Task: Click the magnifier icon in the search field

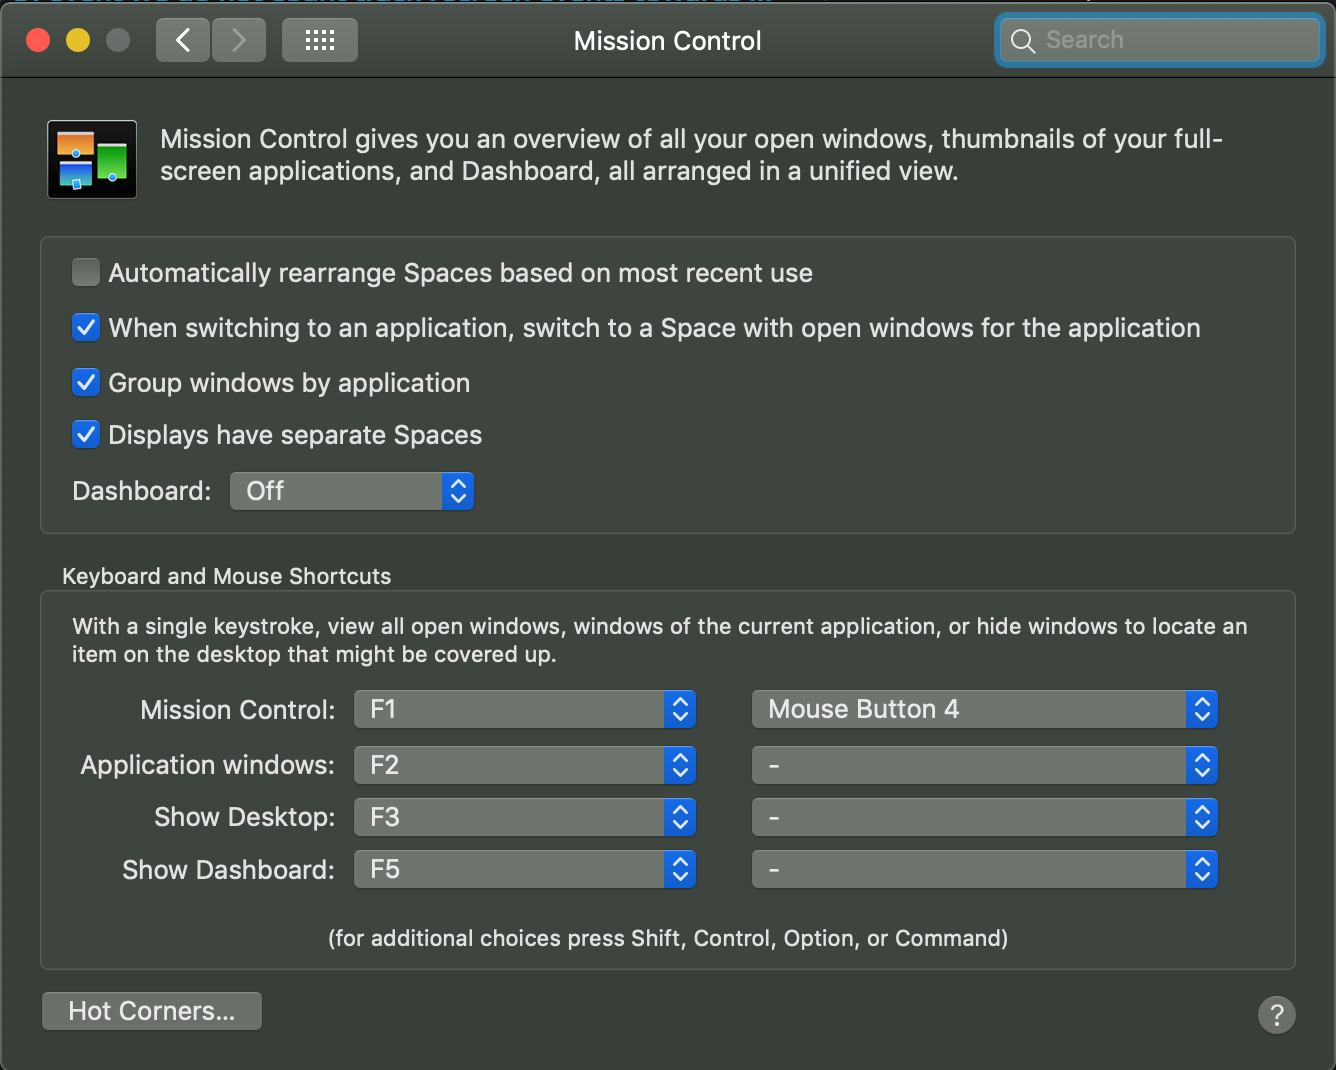Action: [1022, 41]
